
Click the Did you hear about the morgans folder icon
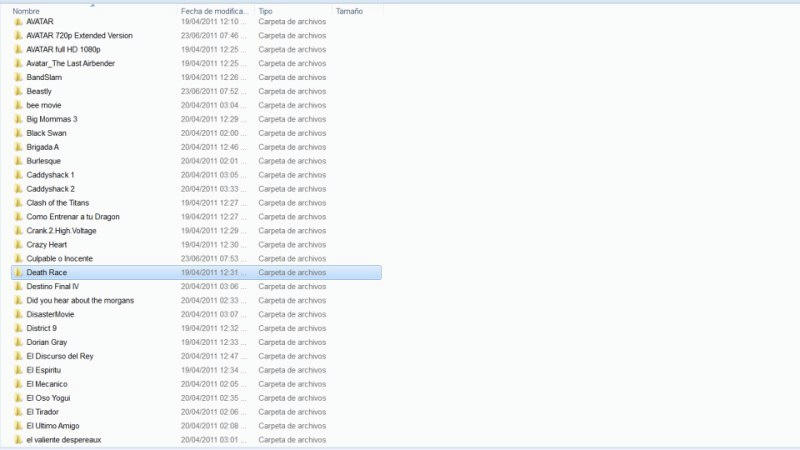pyautogui.click(x=18, y=301)
